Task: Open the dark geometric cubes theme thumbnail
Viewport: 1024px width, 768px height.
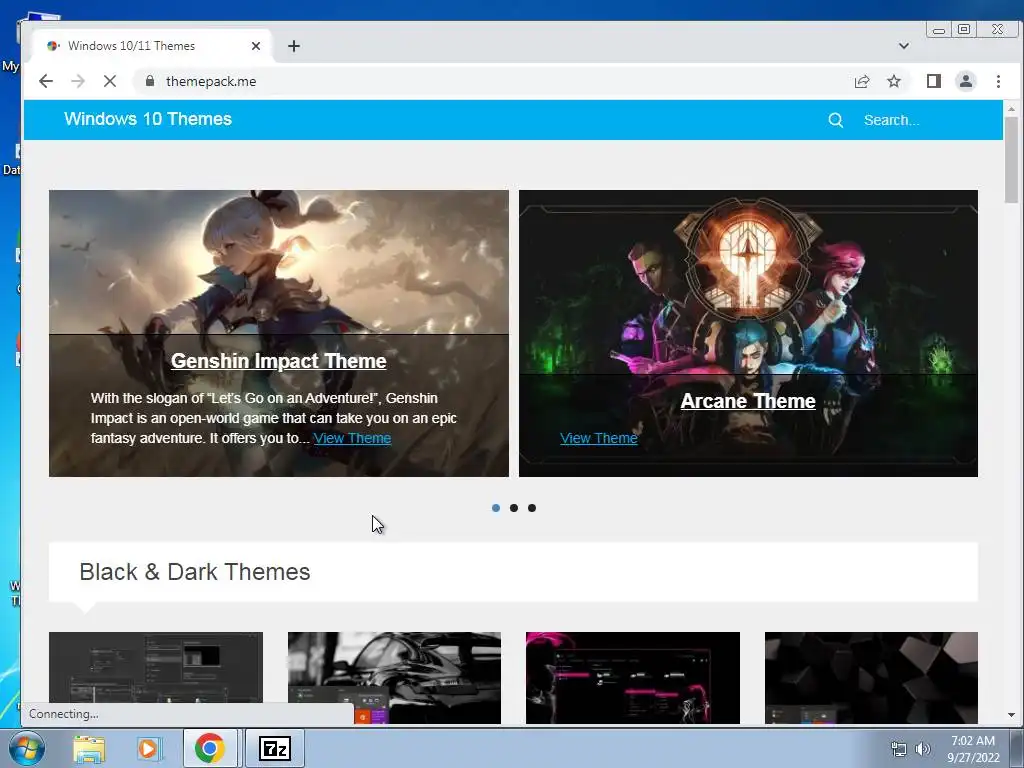Action: tap(871, 677)
